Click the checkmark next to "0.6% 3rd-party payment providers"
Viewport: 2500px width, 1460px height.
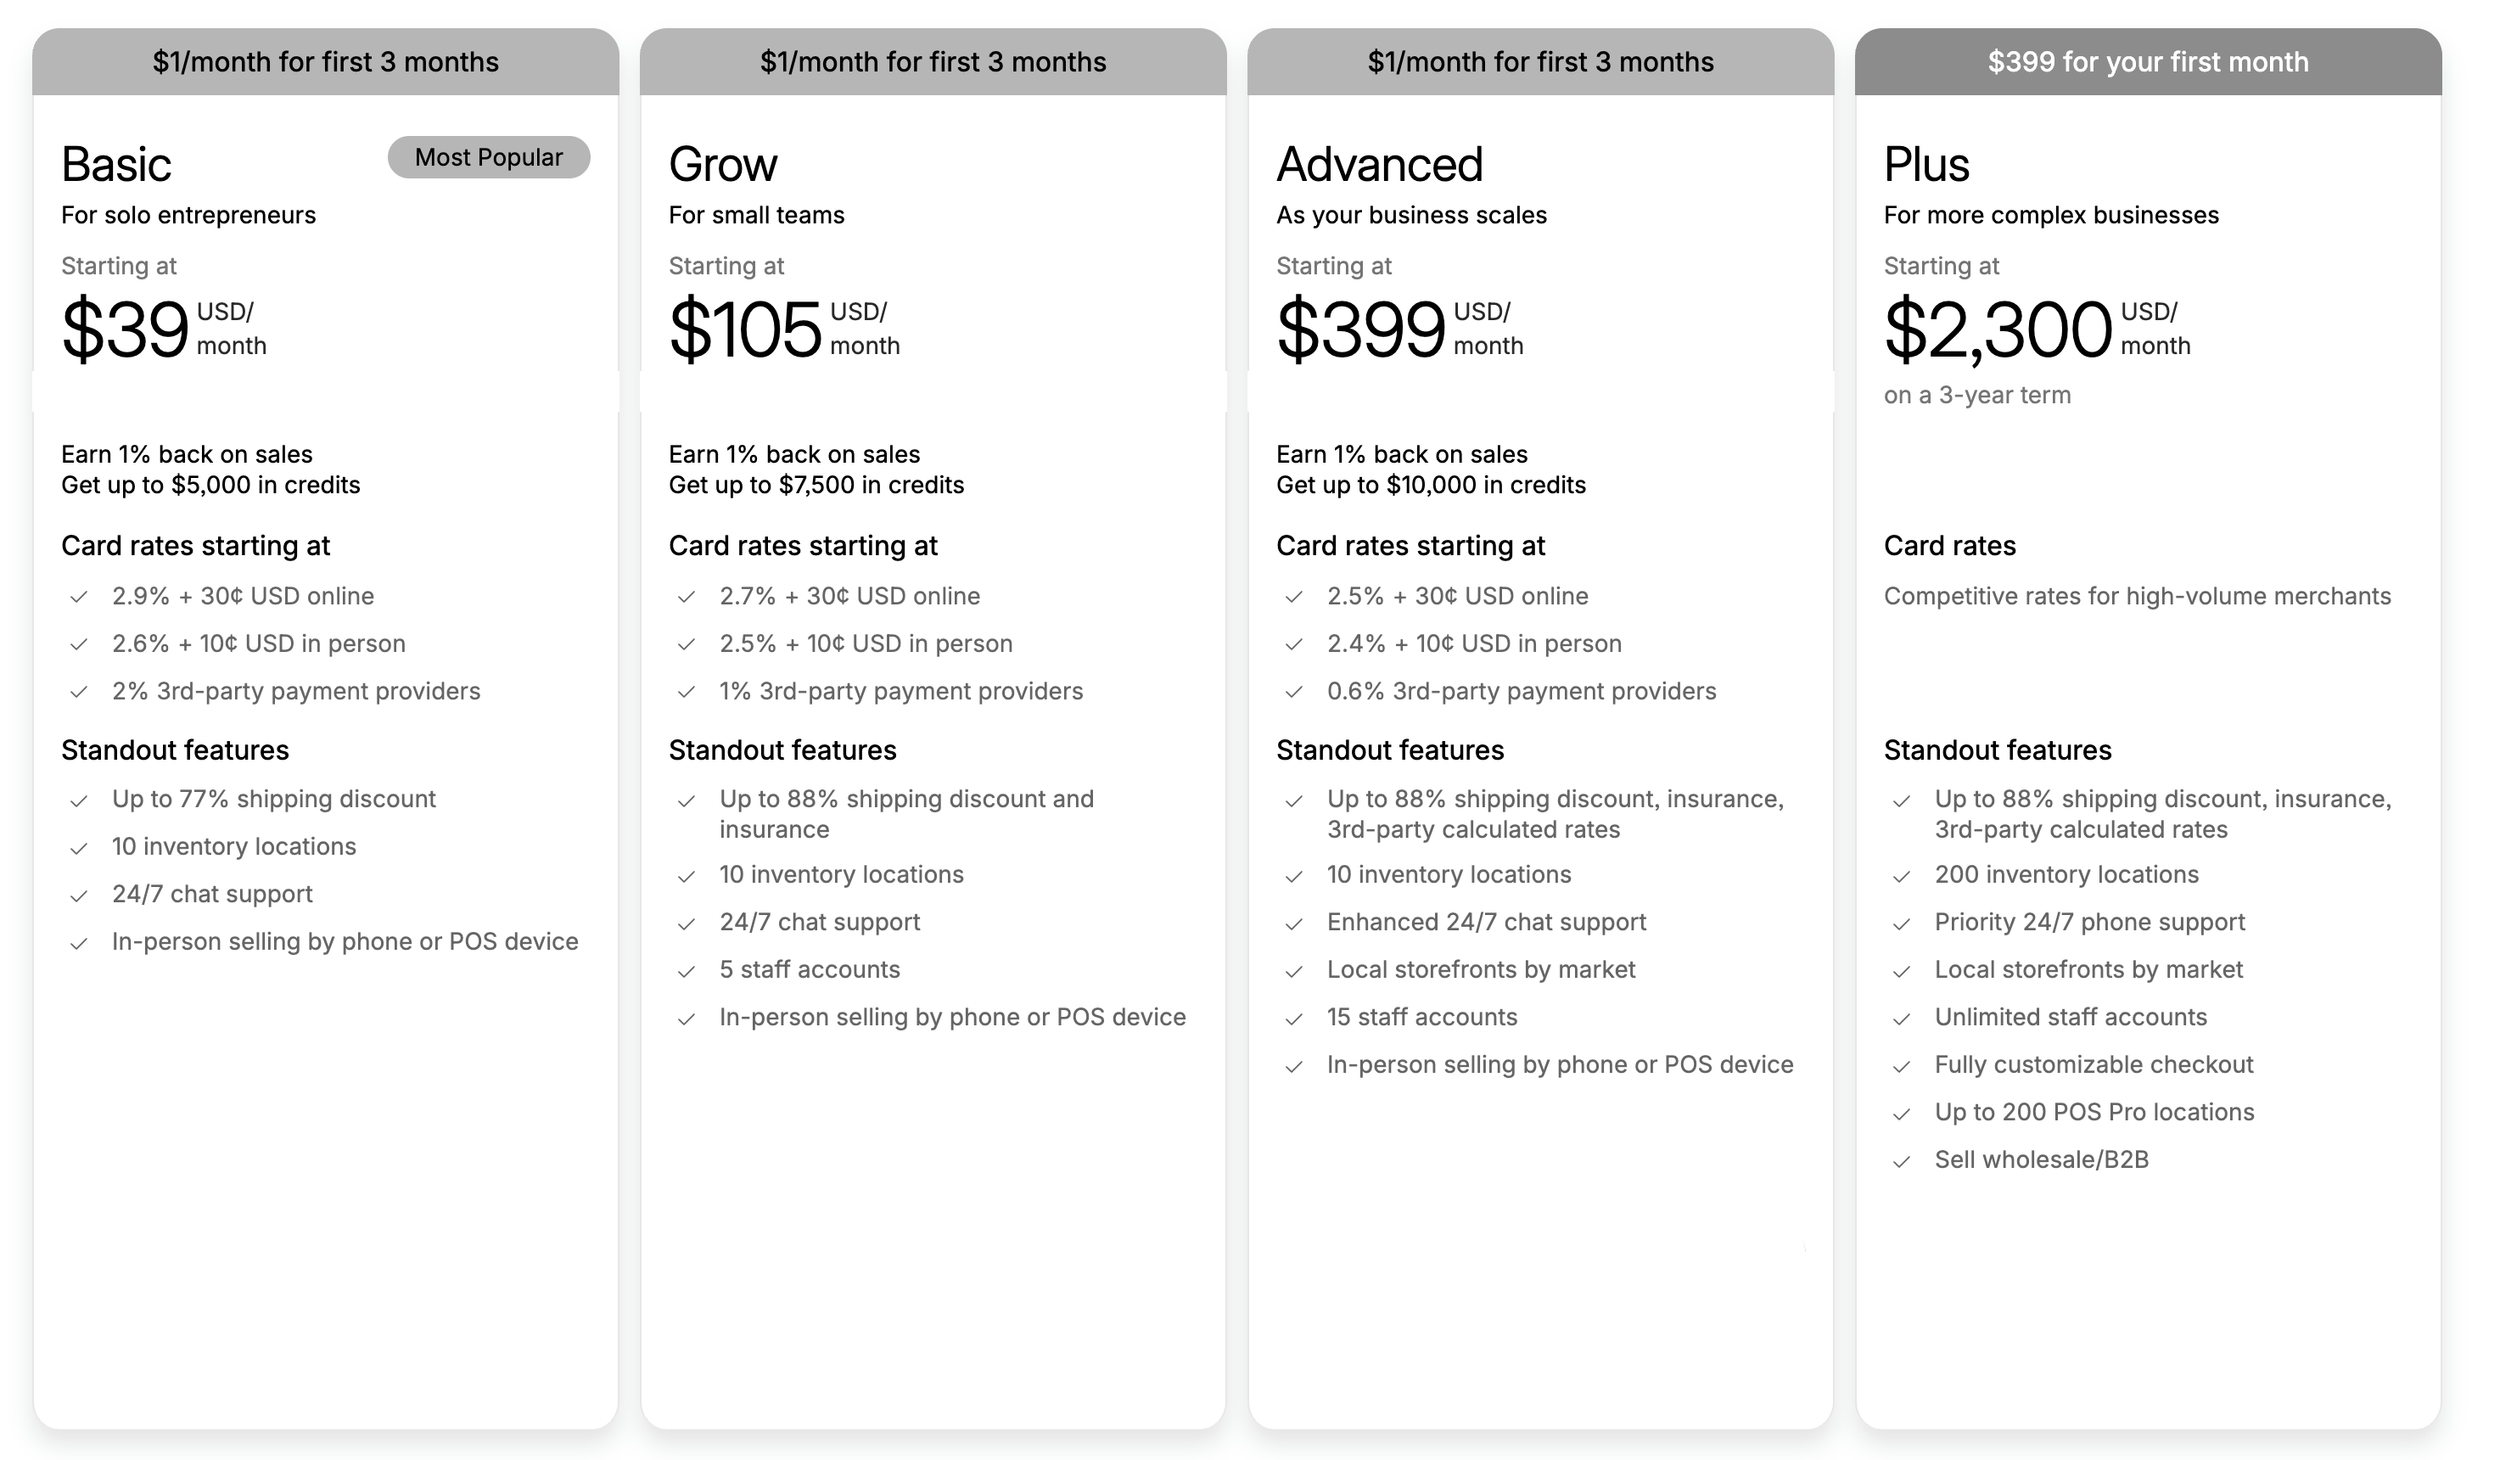coord(1293,692)
